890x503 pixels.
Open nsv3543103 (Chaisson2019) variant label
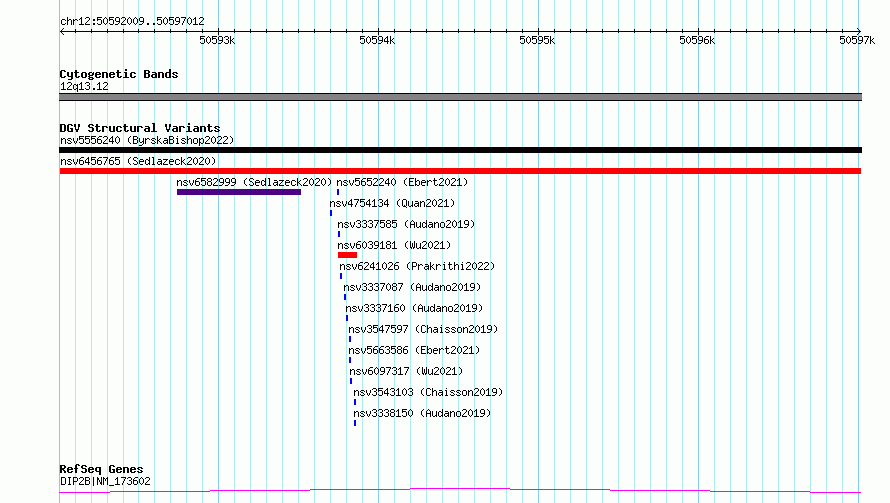click(x=428, y=392)
